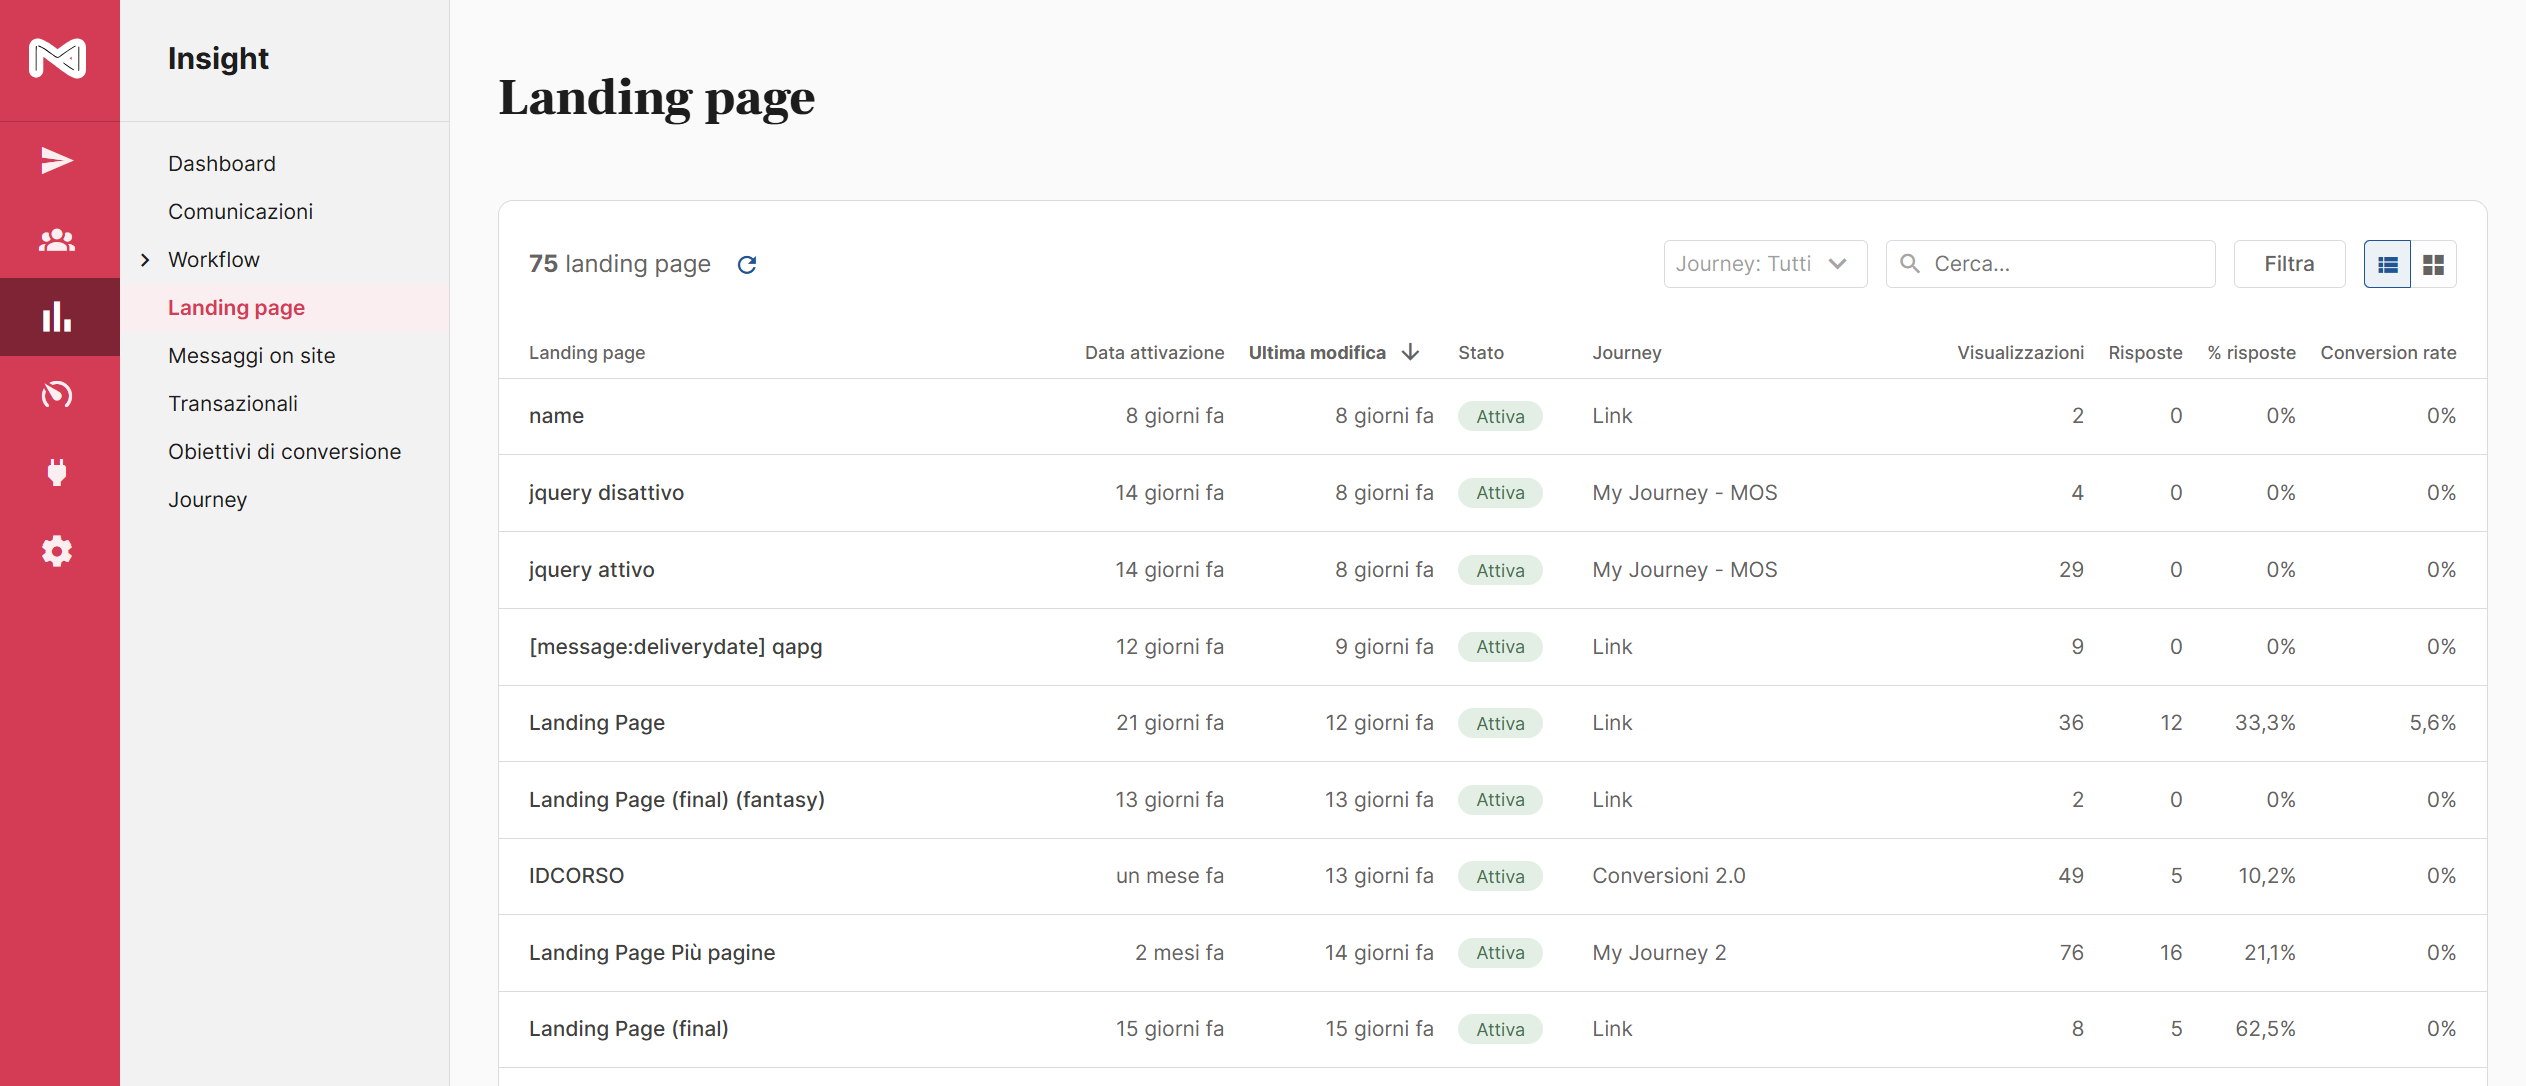Go to Messaggi on site menu
The height and width of the screenshot is (1086, 2526).
[x=251, y=356]
